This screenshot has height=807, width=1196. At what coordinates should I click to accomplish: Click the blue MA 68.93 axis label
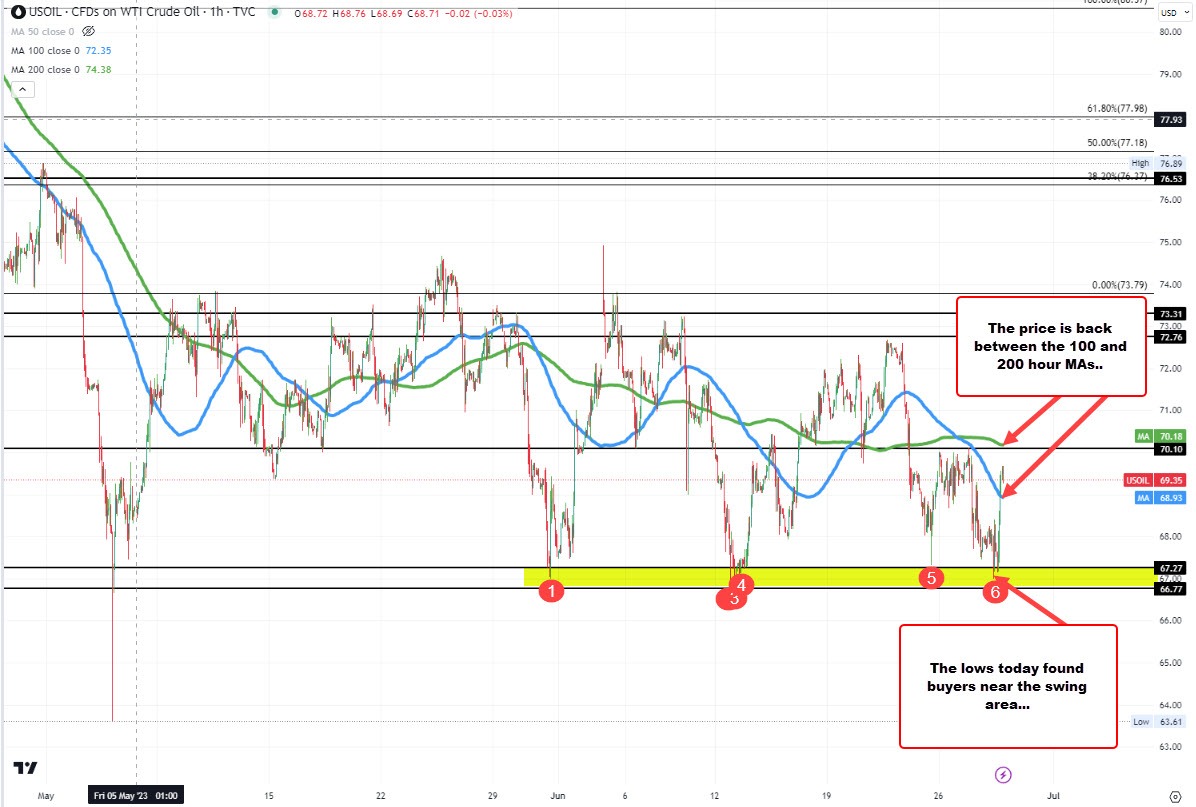tap(1160, 497)
